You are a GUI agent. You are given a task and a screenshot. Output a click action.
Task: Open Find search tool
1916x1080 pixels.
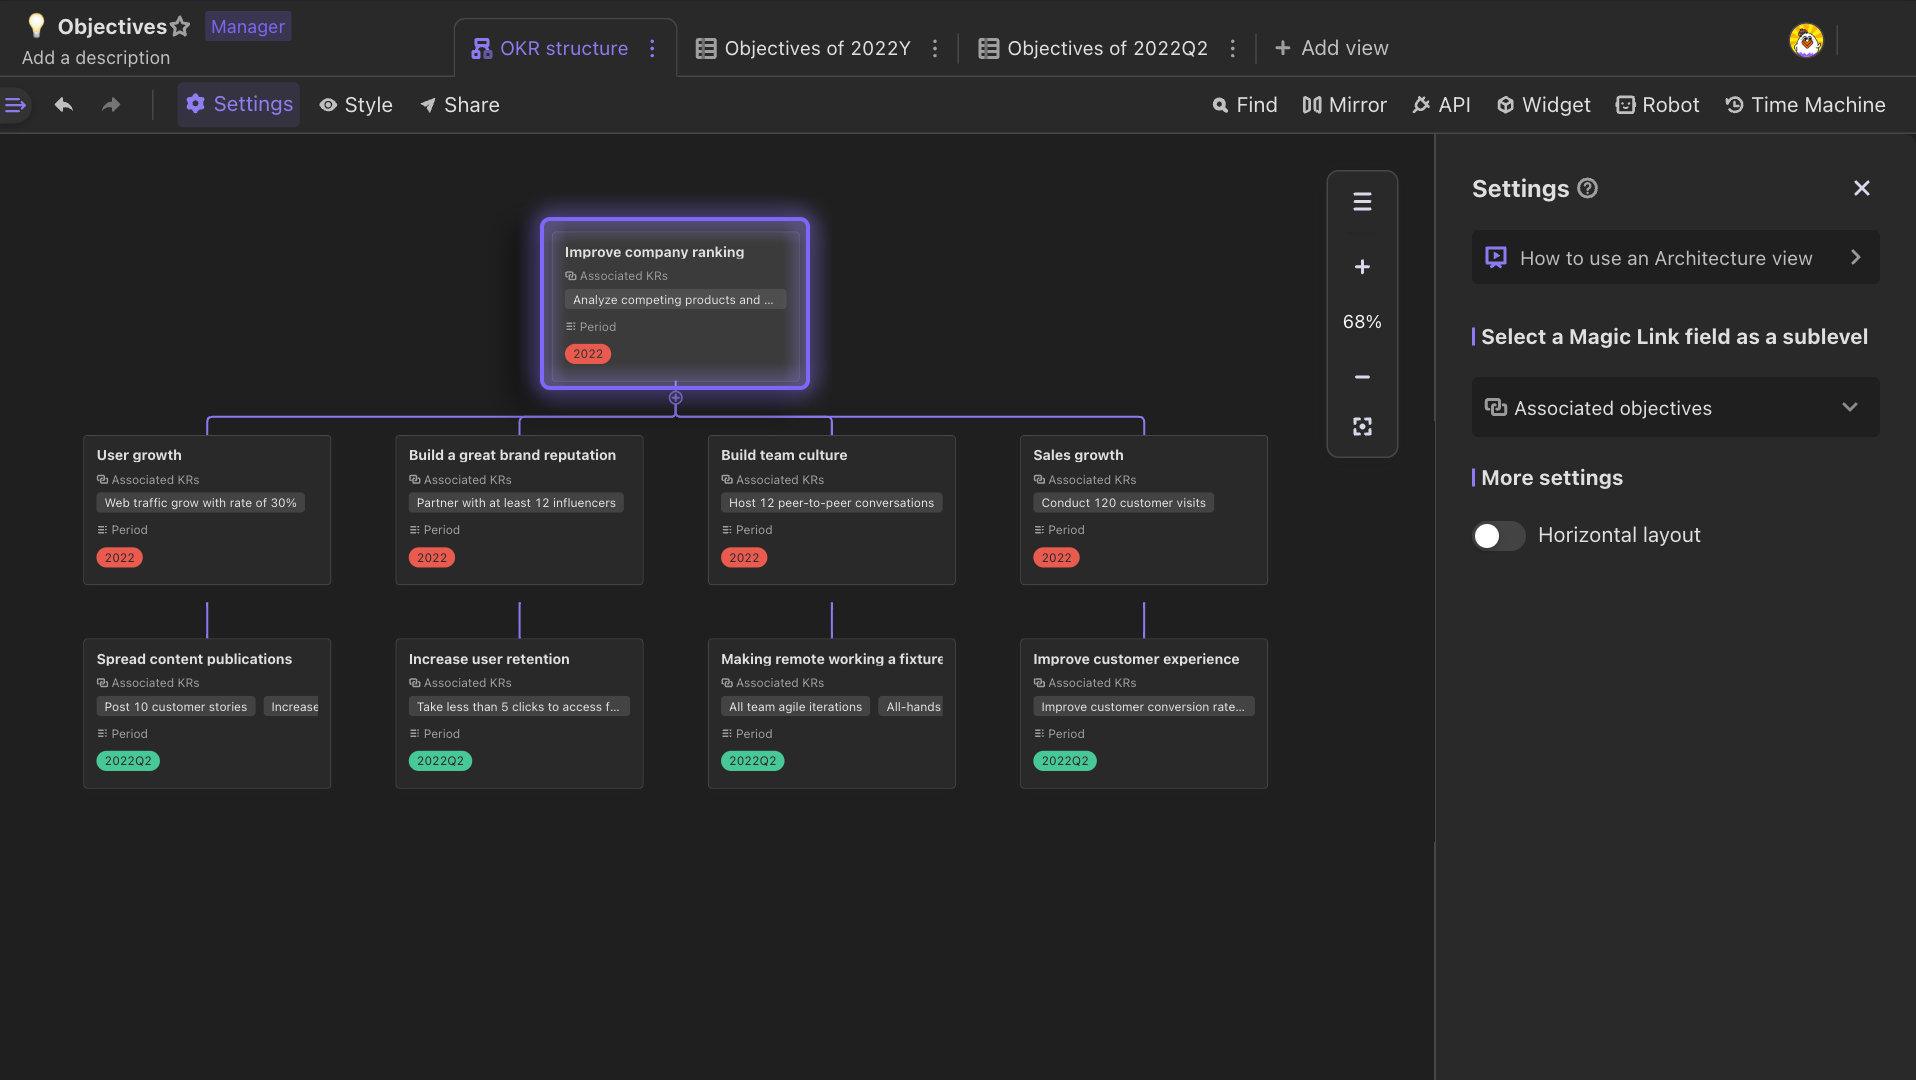coord(1245,105)
